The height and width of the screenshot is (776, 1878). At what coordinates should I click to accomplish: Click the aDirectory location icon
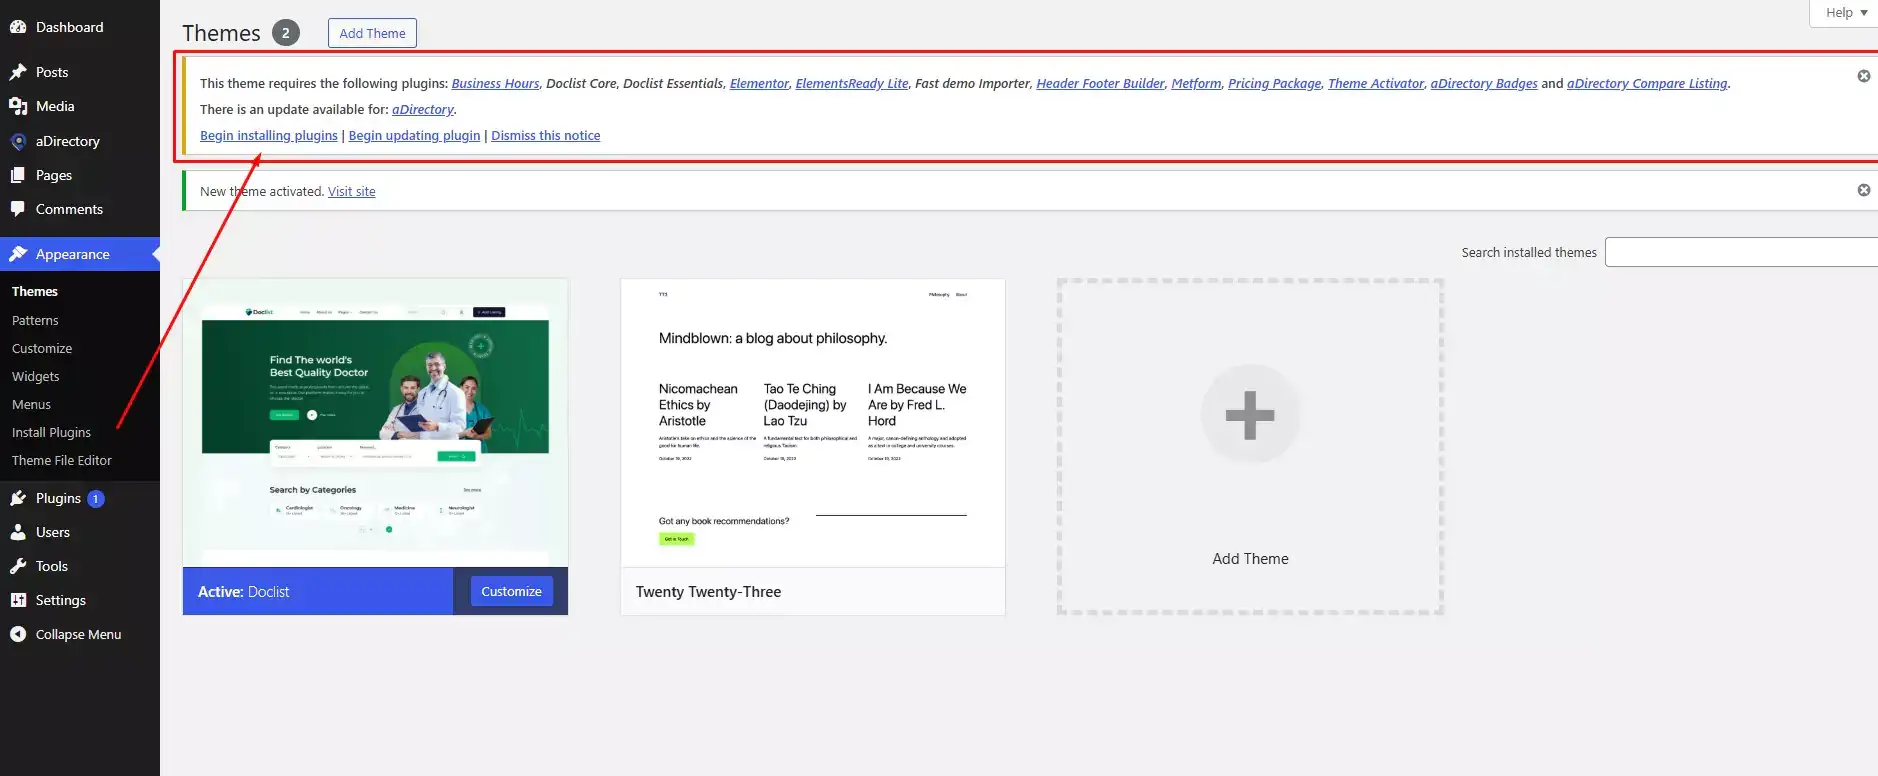pyautogui.click(x=18, y=141)
